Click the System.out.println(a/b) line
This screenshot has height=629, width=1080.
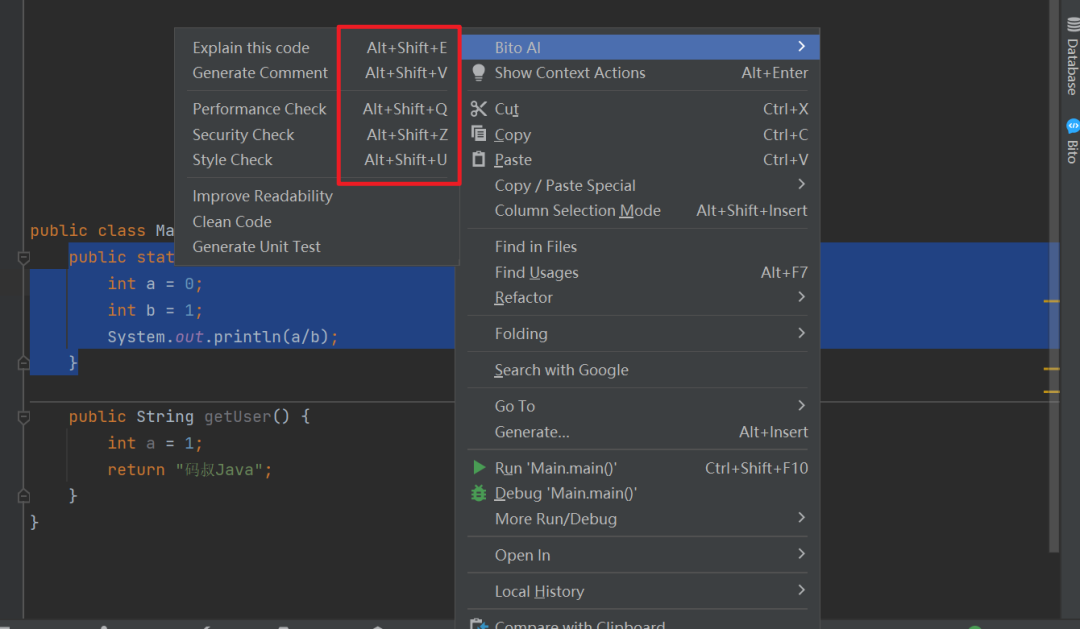(x=222, y=337)
